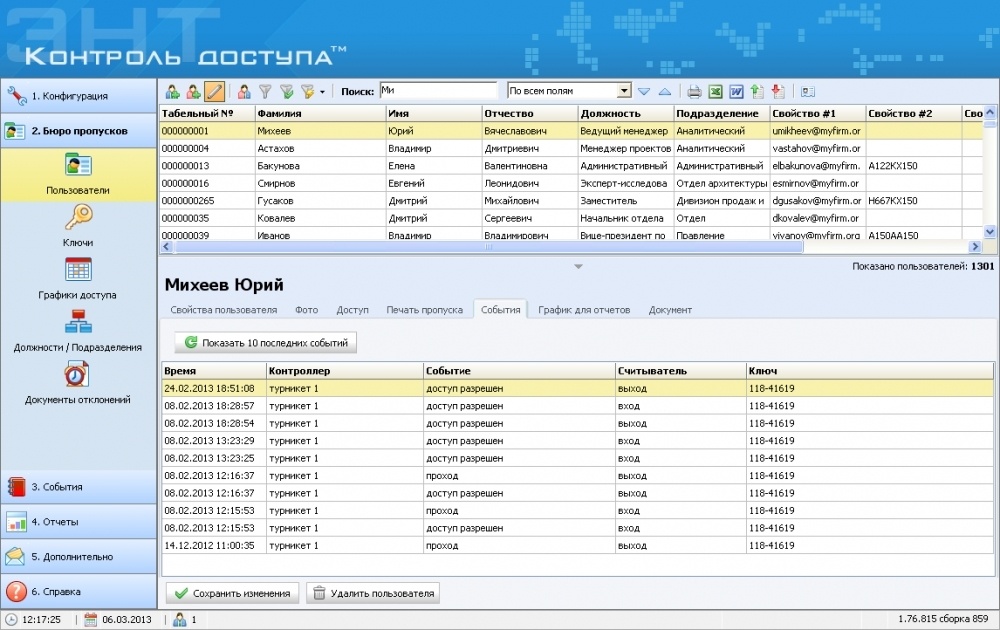Click the search next down-arrow

pos(645,92)
